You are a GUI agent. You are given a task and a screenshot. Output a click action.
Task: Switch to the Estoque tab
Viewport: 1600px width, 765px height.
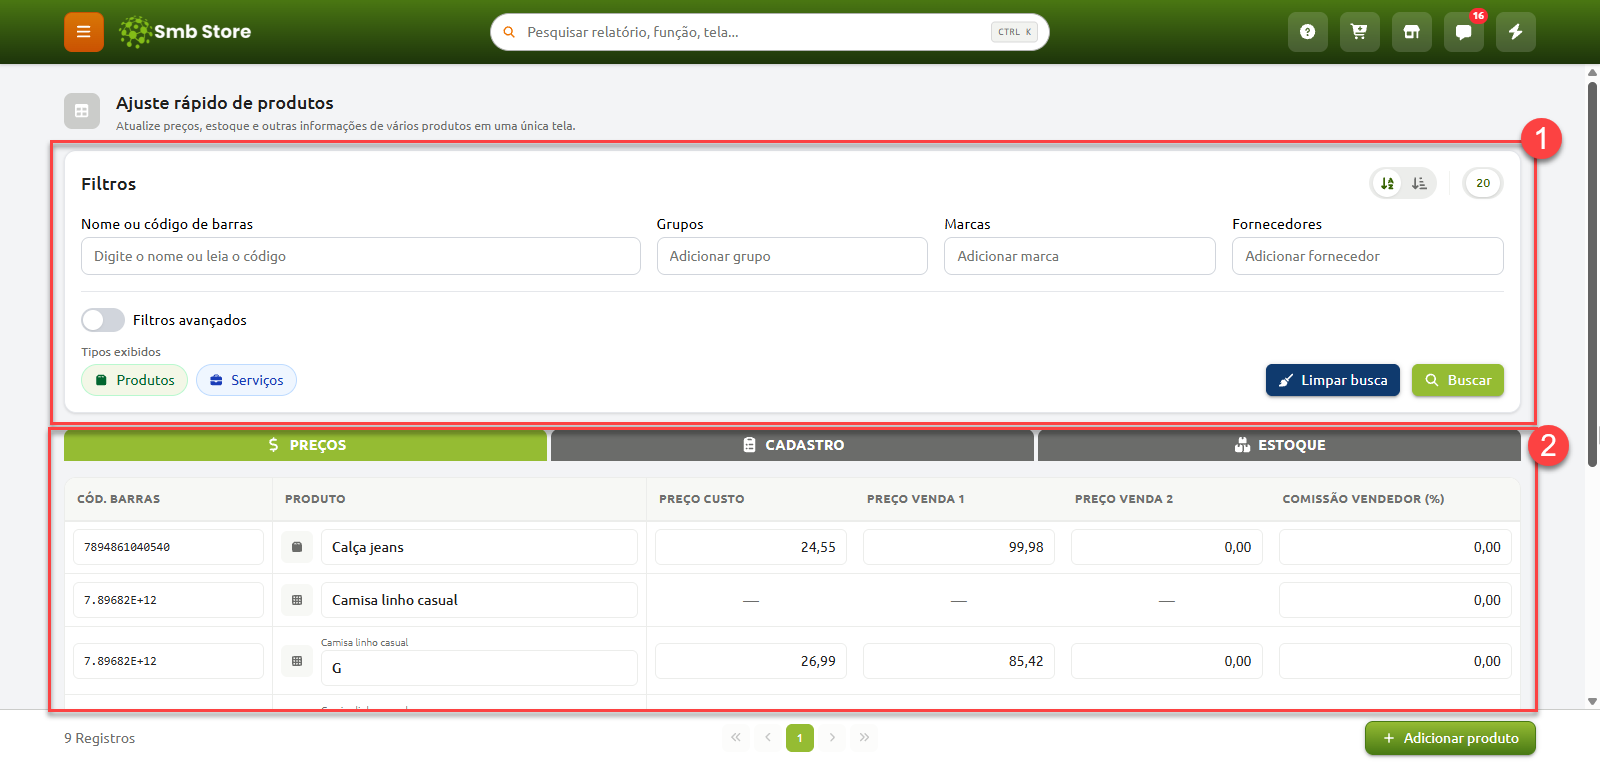coord(1279,445)
